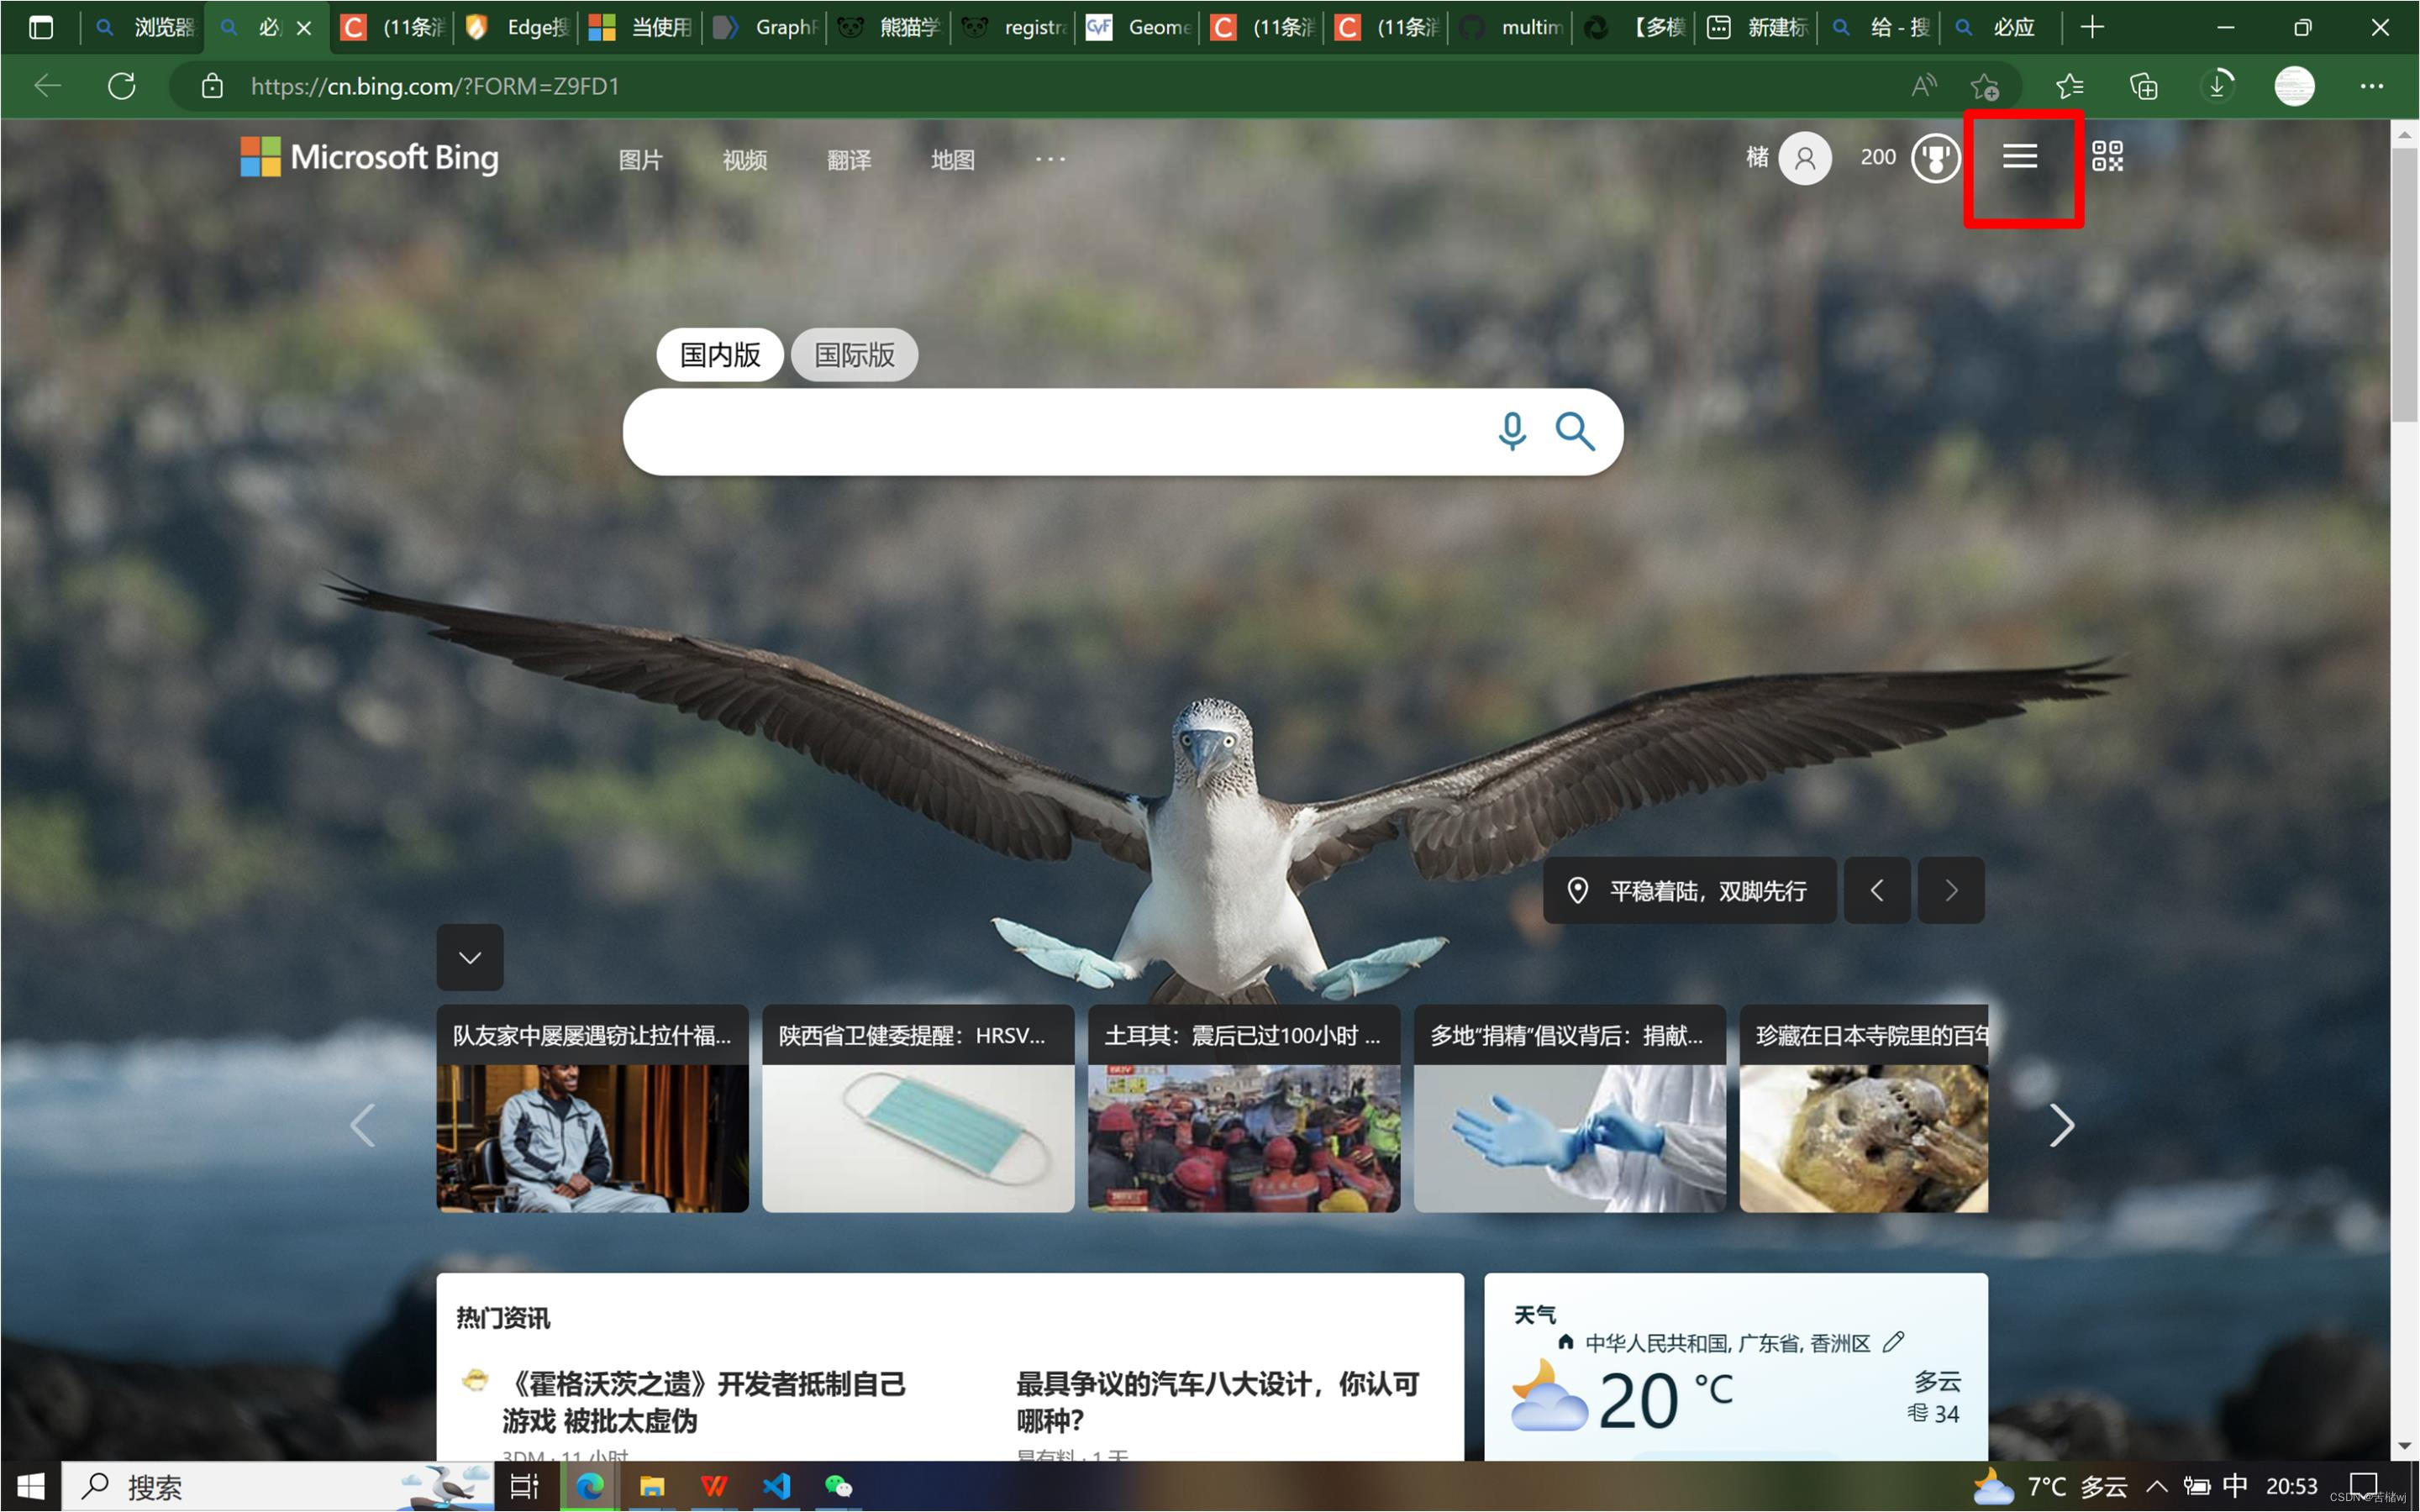The image size is (2420, 1512).
Task: Click the microphone voice search icon
Action: [1512, 431]
